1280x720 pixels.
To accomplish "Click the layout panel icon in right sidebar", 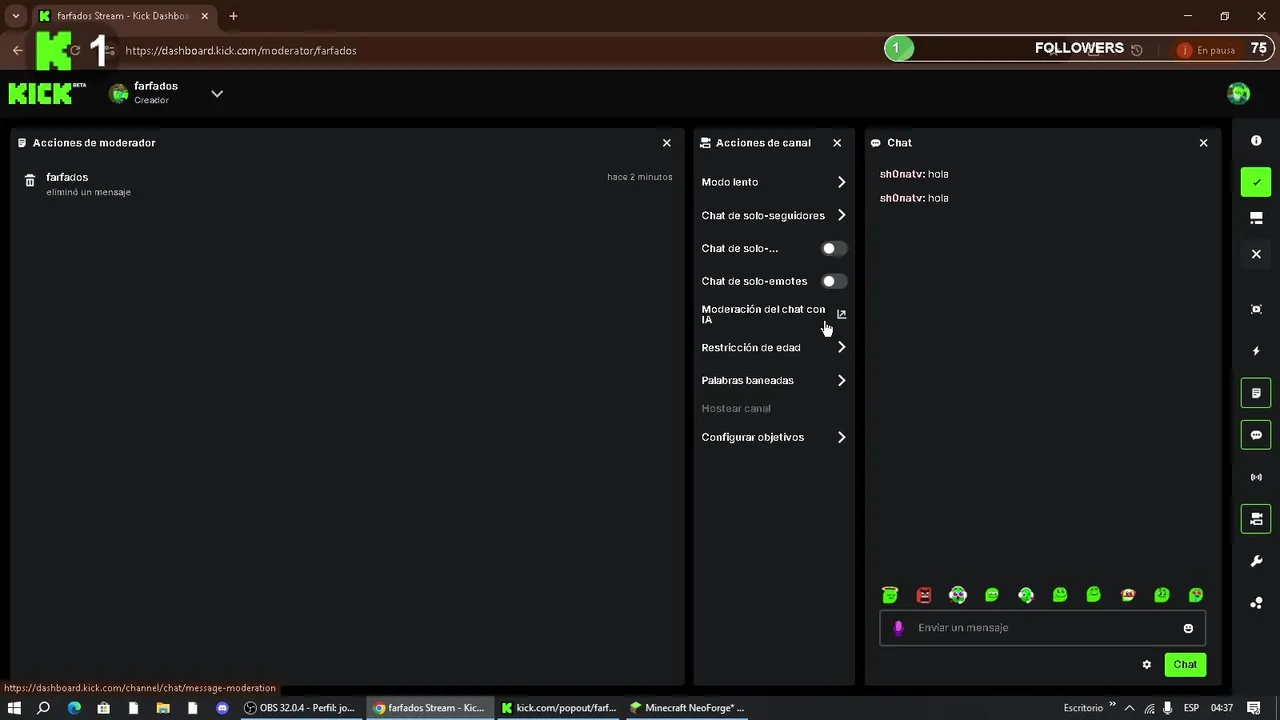I will (x=1256, y=218).
